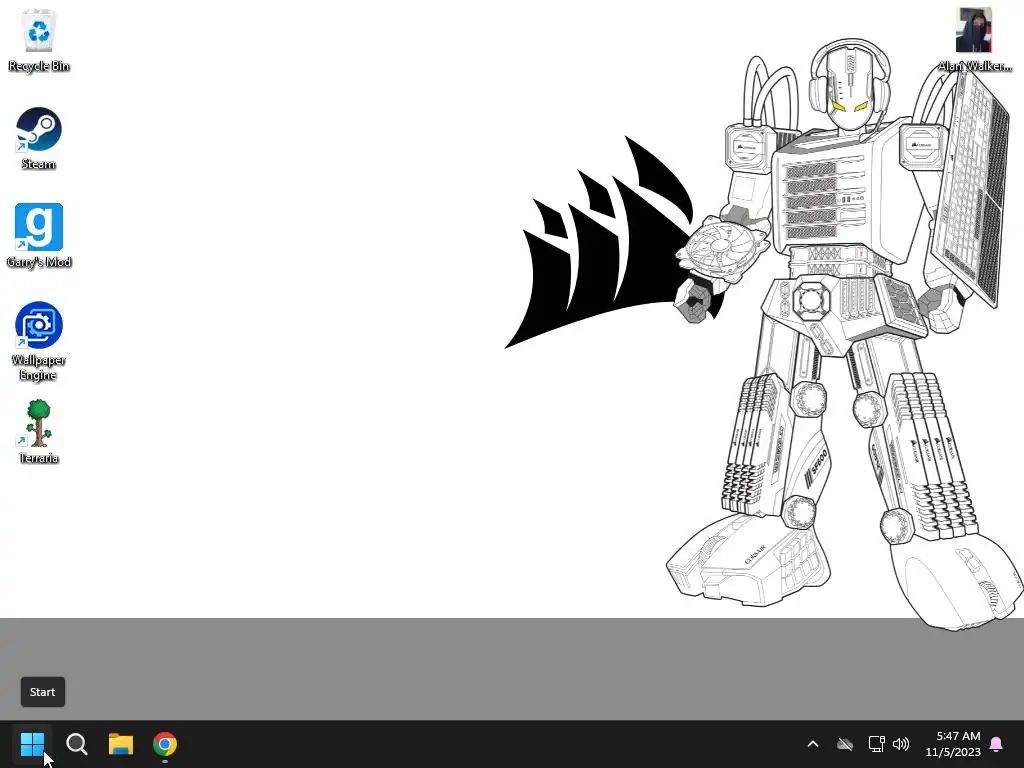Click the Wallpaper Engine label text

[39, 368]
